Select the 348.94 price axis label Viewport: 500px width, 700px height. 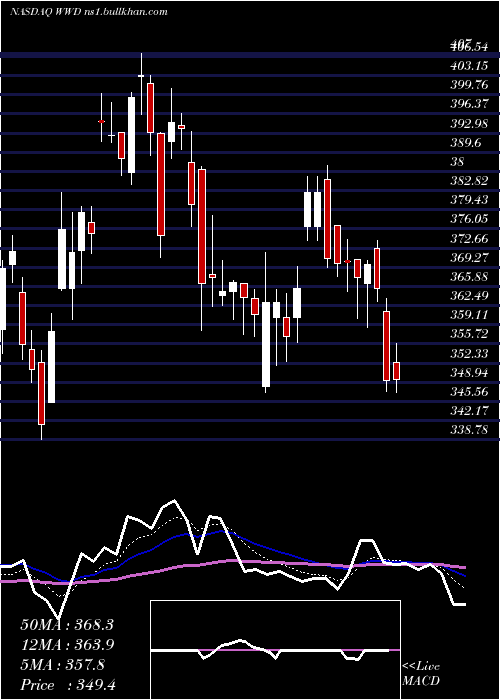[x=469, y=372]
